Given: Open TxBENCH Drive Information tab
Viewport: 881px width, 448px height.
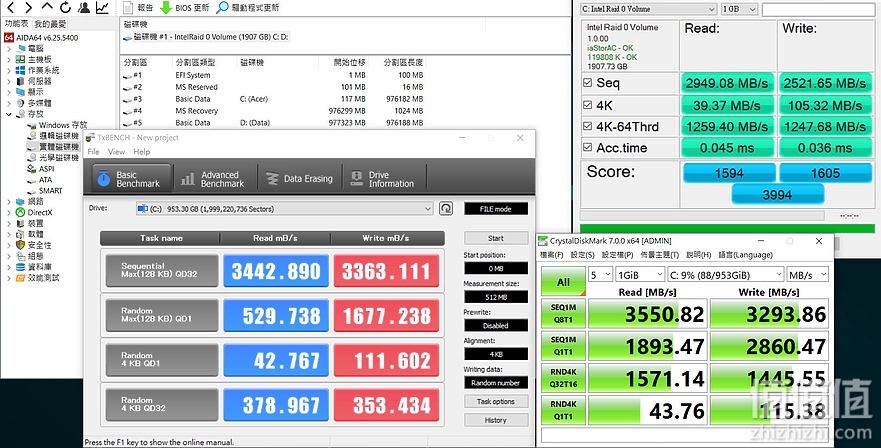Looking at the screenshot, I should click(x=384, y=179).
